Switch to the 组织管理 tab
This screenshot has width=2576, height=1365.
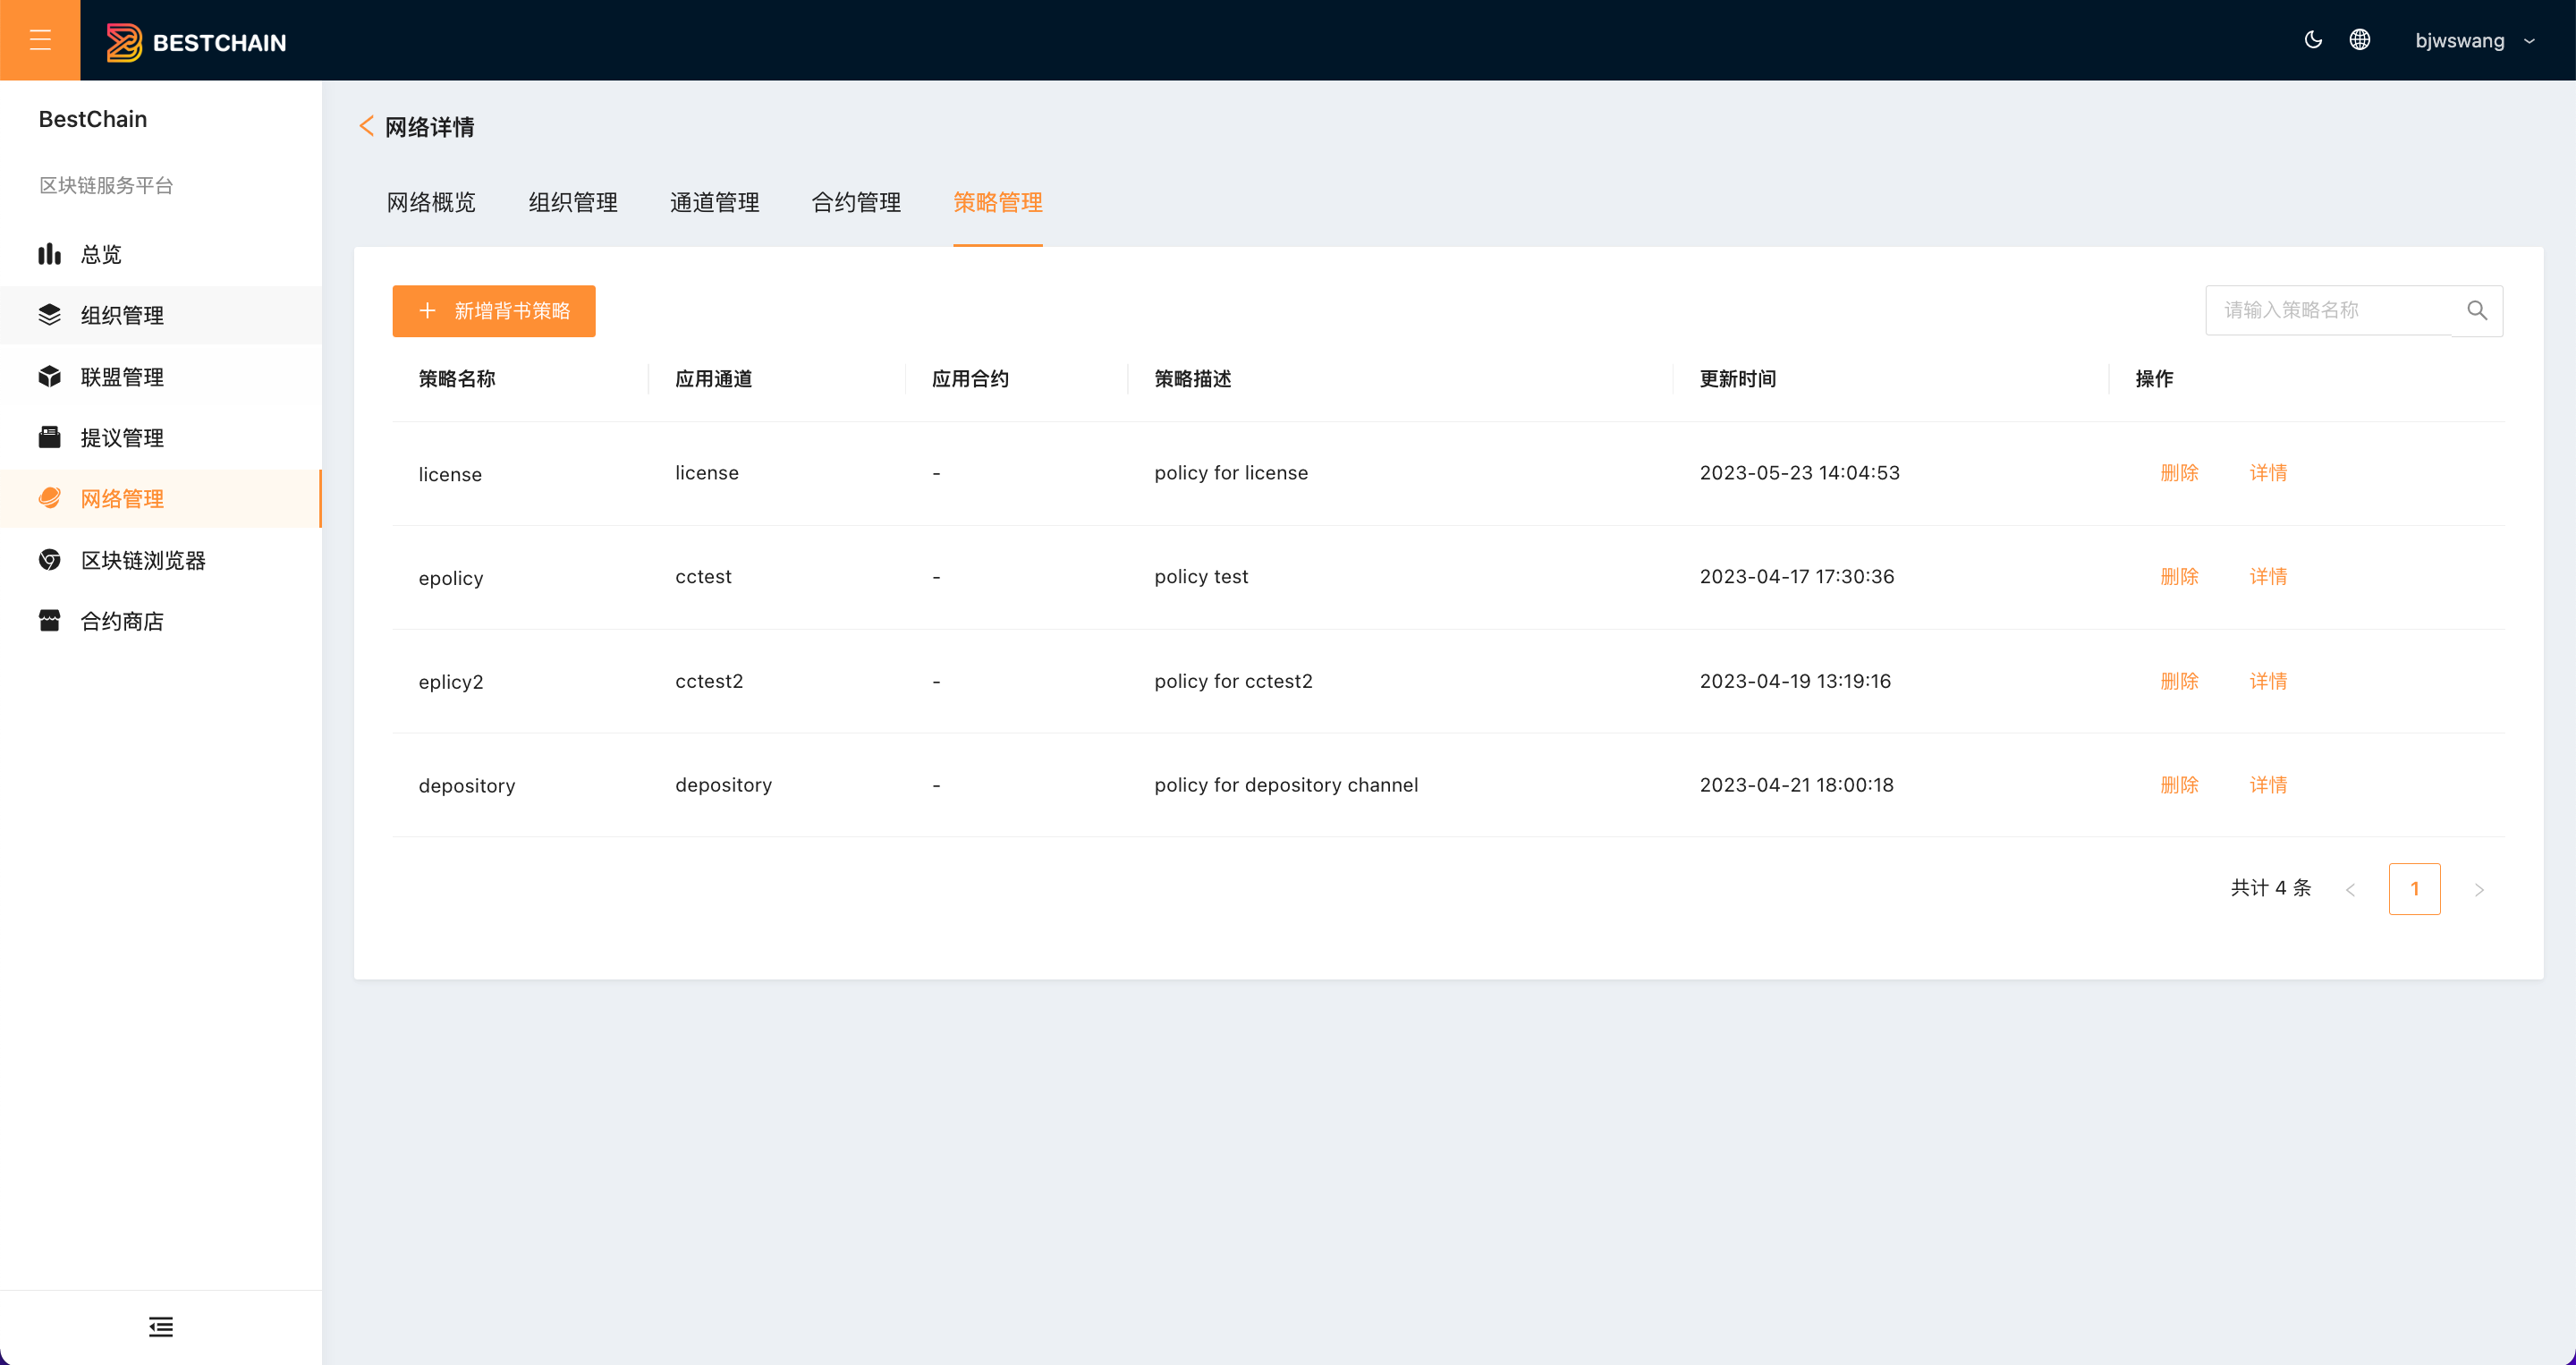click(573, 203)
